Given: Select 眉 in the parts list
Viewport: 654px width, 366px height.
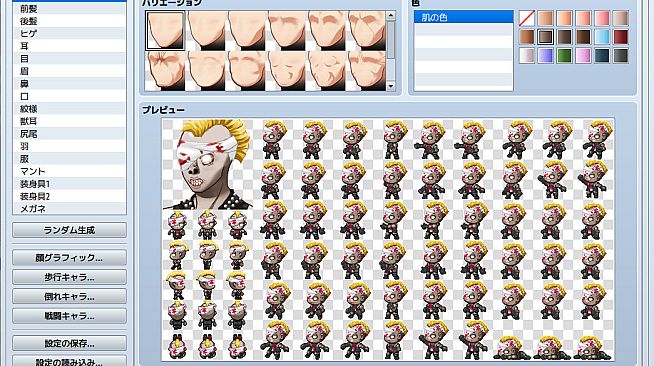Looking at the screenshot, I should 69,71.
